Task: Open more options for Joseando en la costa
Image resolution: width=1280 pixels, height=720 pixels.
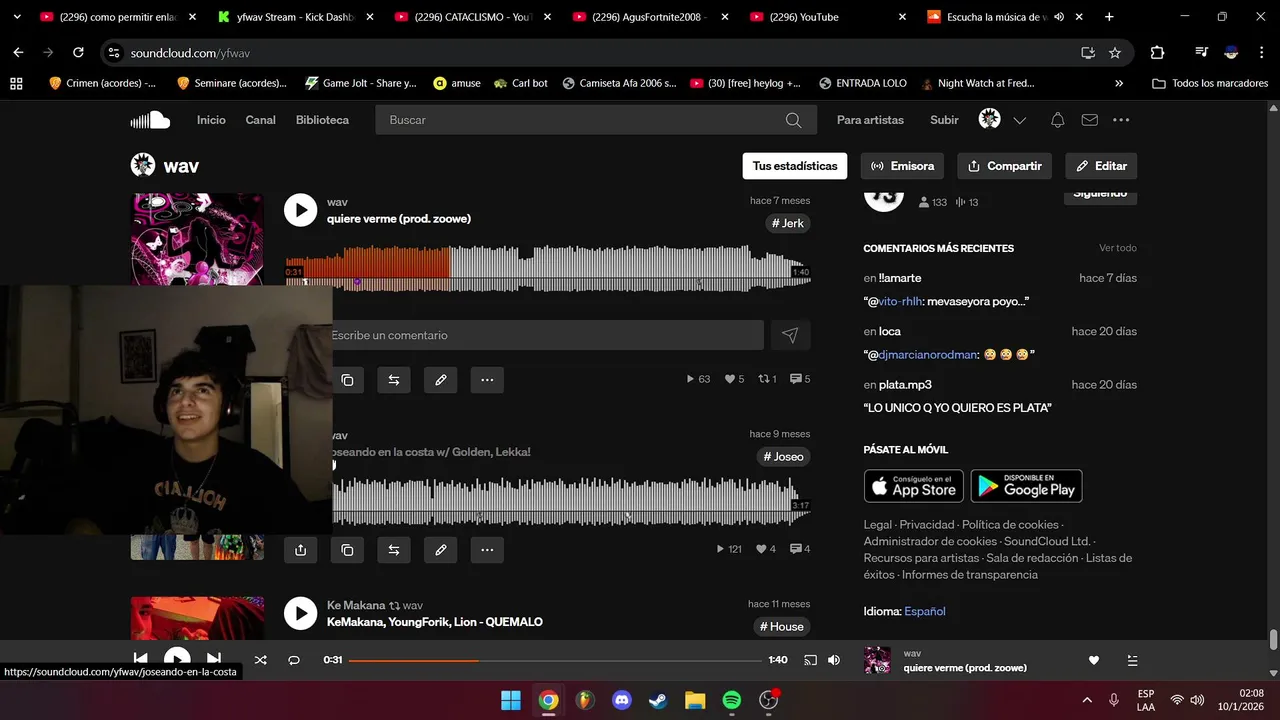Action: [487, 550]
